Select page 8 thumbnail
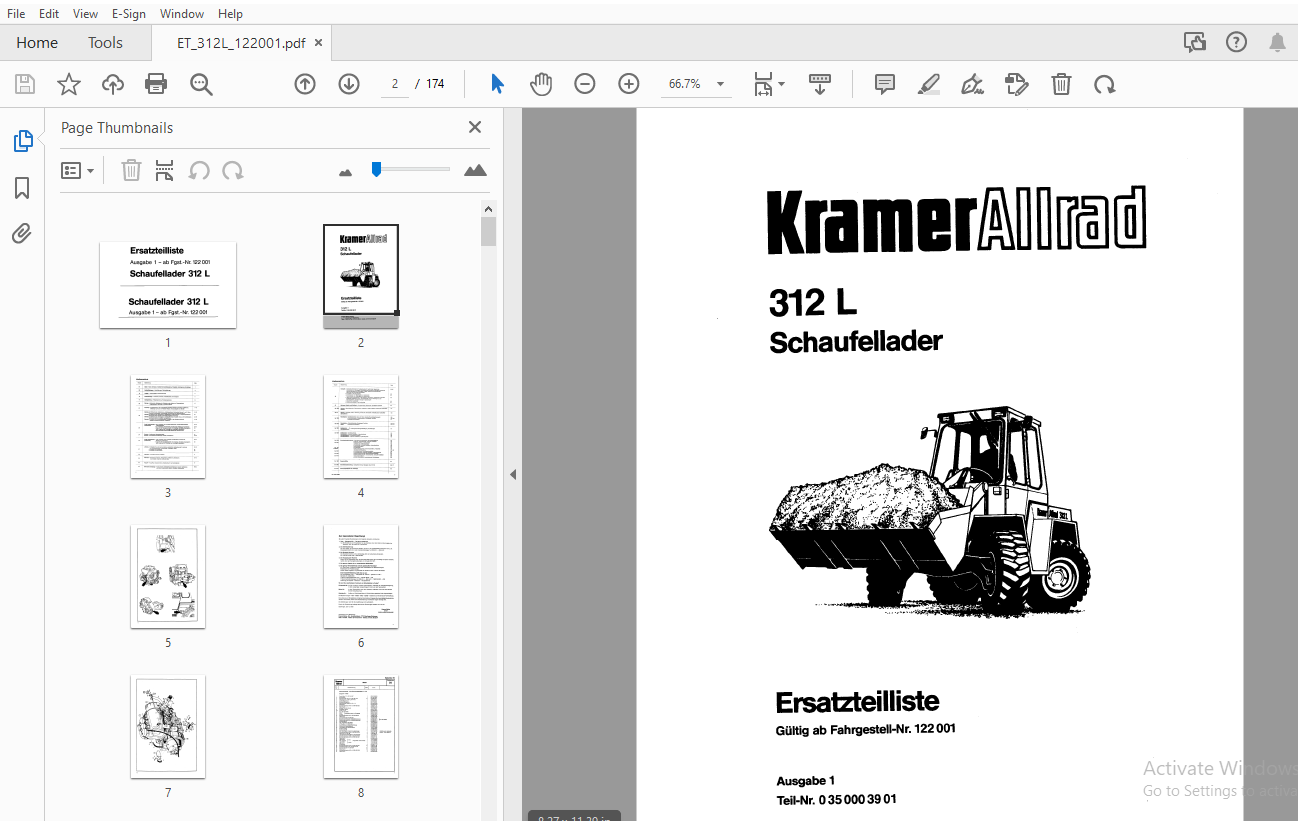The height and width of the screenshot is (821, 1298). [361, 727]
